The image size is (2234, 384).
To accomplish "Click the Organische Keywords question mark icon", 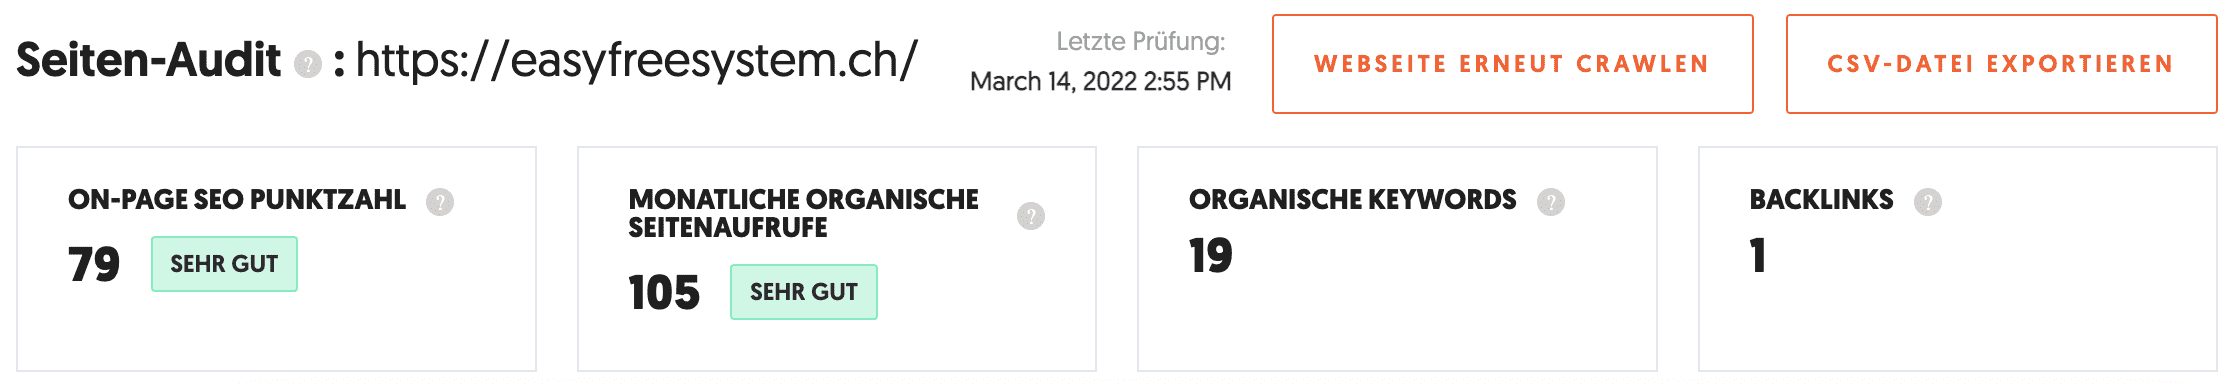I will 1551,202.
